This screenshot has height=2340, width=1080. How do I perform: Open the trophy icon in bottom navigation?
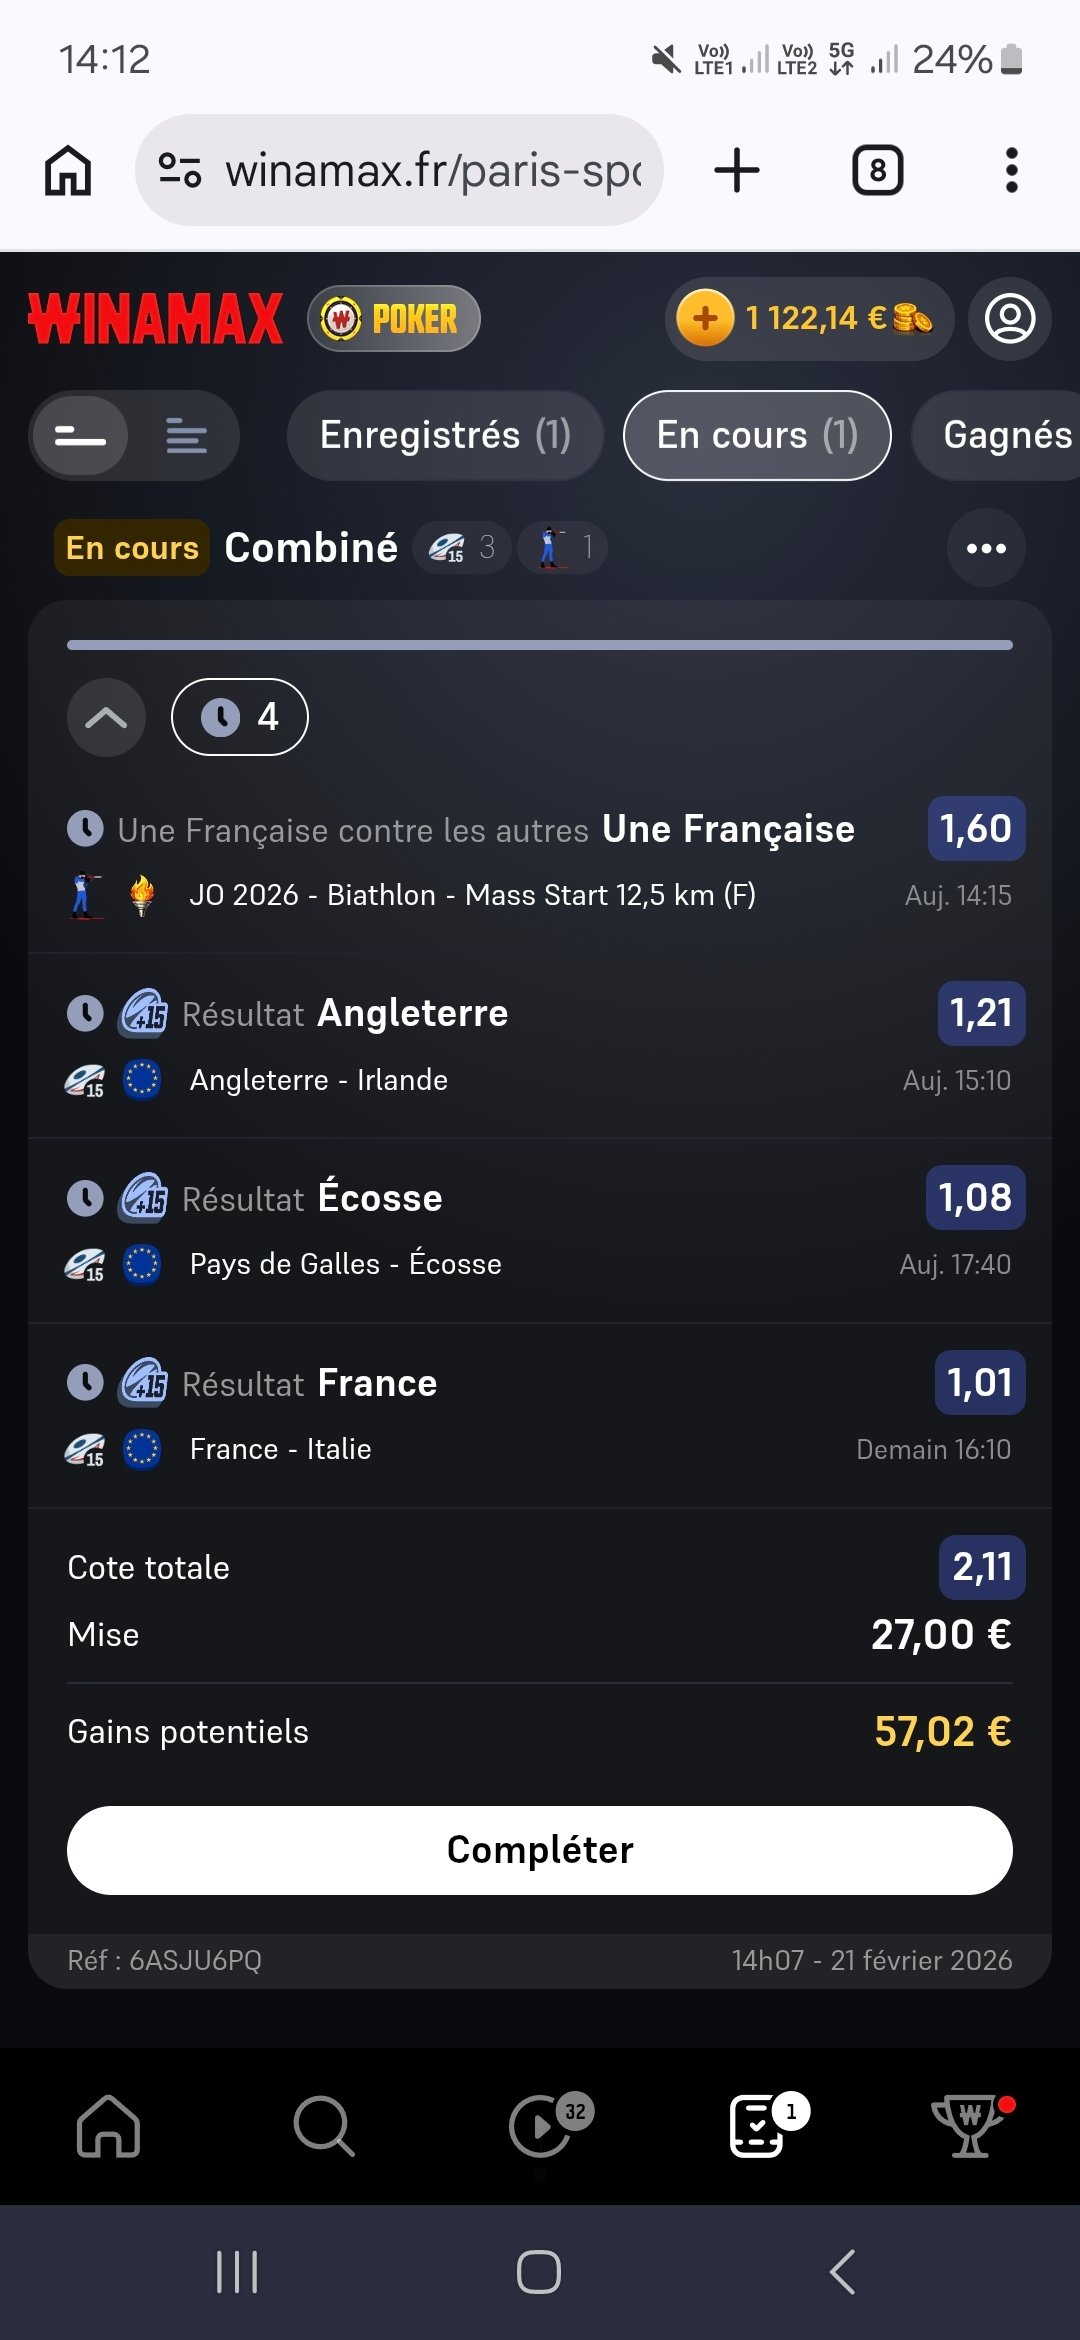click(969, 2125)
